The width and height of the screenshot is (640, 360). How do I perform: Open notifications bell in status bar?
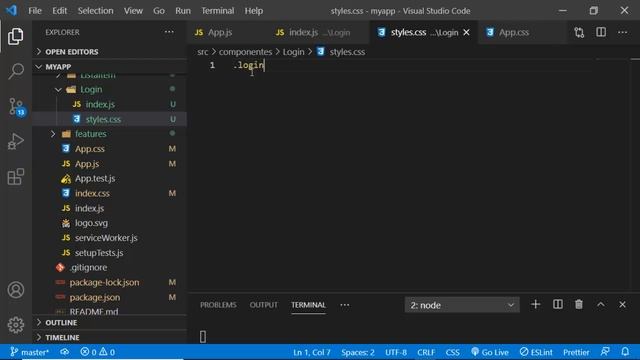coord(625,351)
